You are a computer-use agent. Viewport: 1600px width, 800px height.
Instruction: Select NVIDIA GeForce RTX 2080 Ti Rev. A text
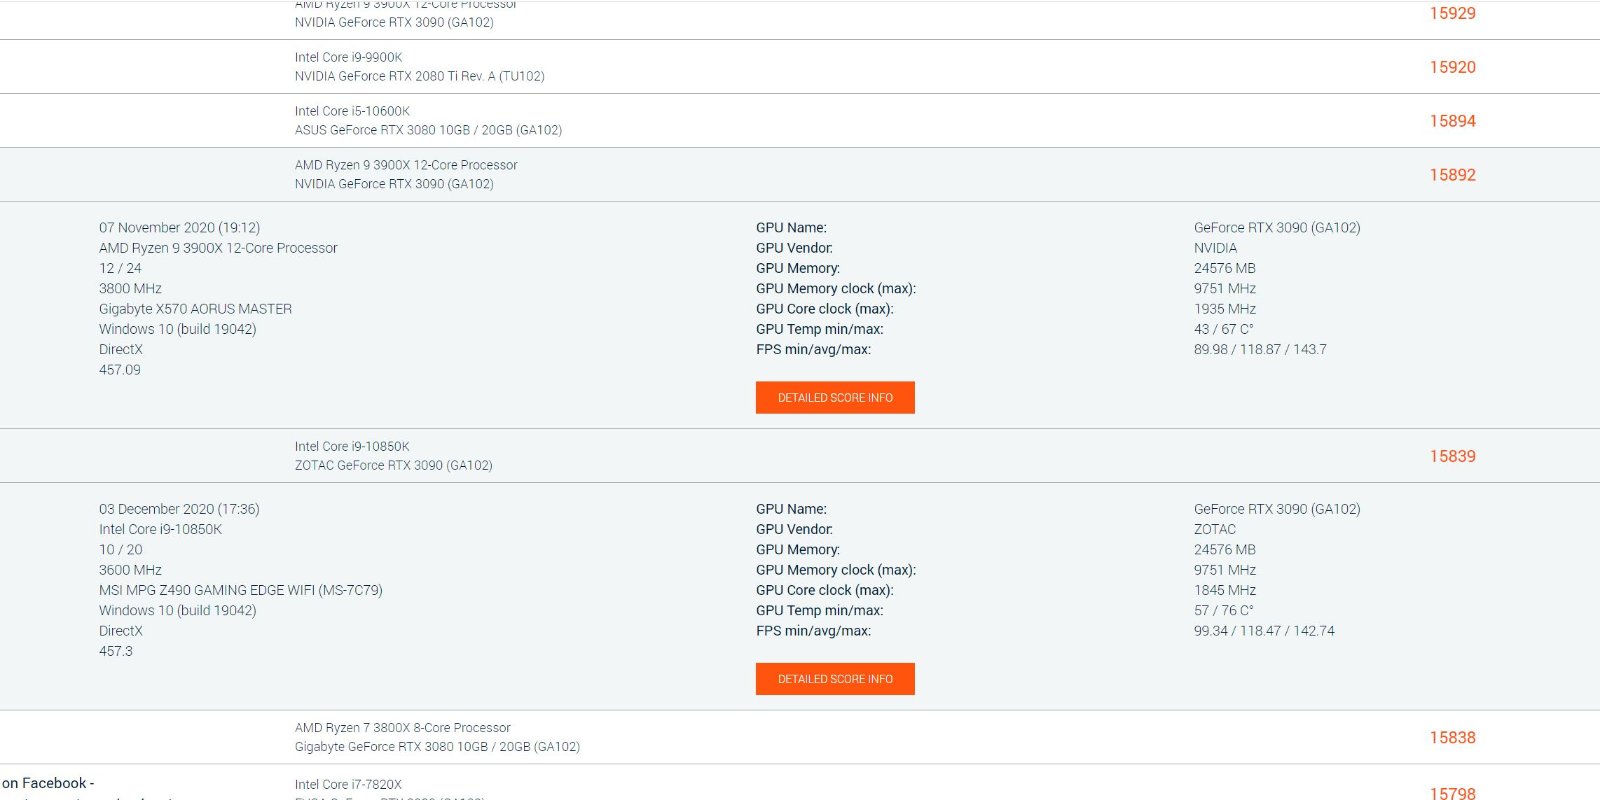click(419, 76)
